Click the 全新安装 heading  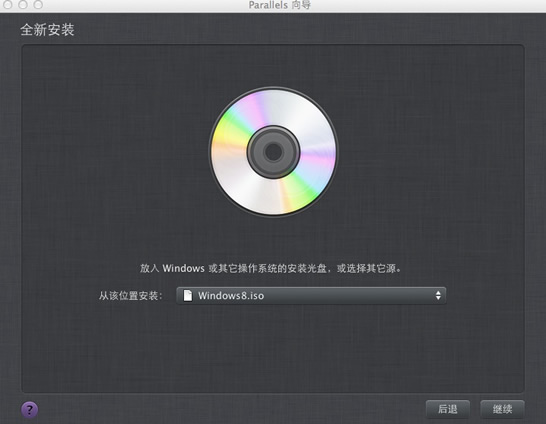(47, 30)
